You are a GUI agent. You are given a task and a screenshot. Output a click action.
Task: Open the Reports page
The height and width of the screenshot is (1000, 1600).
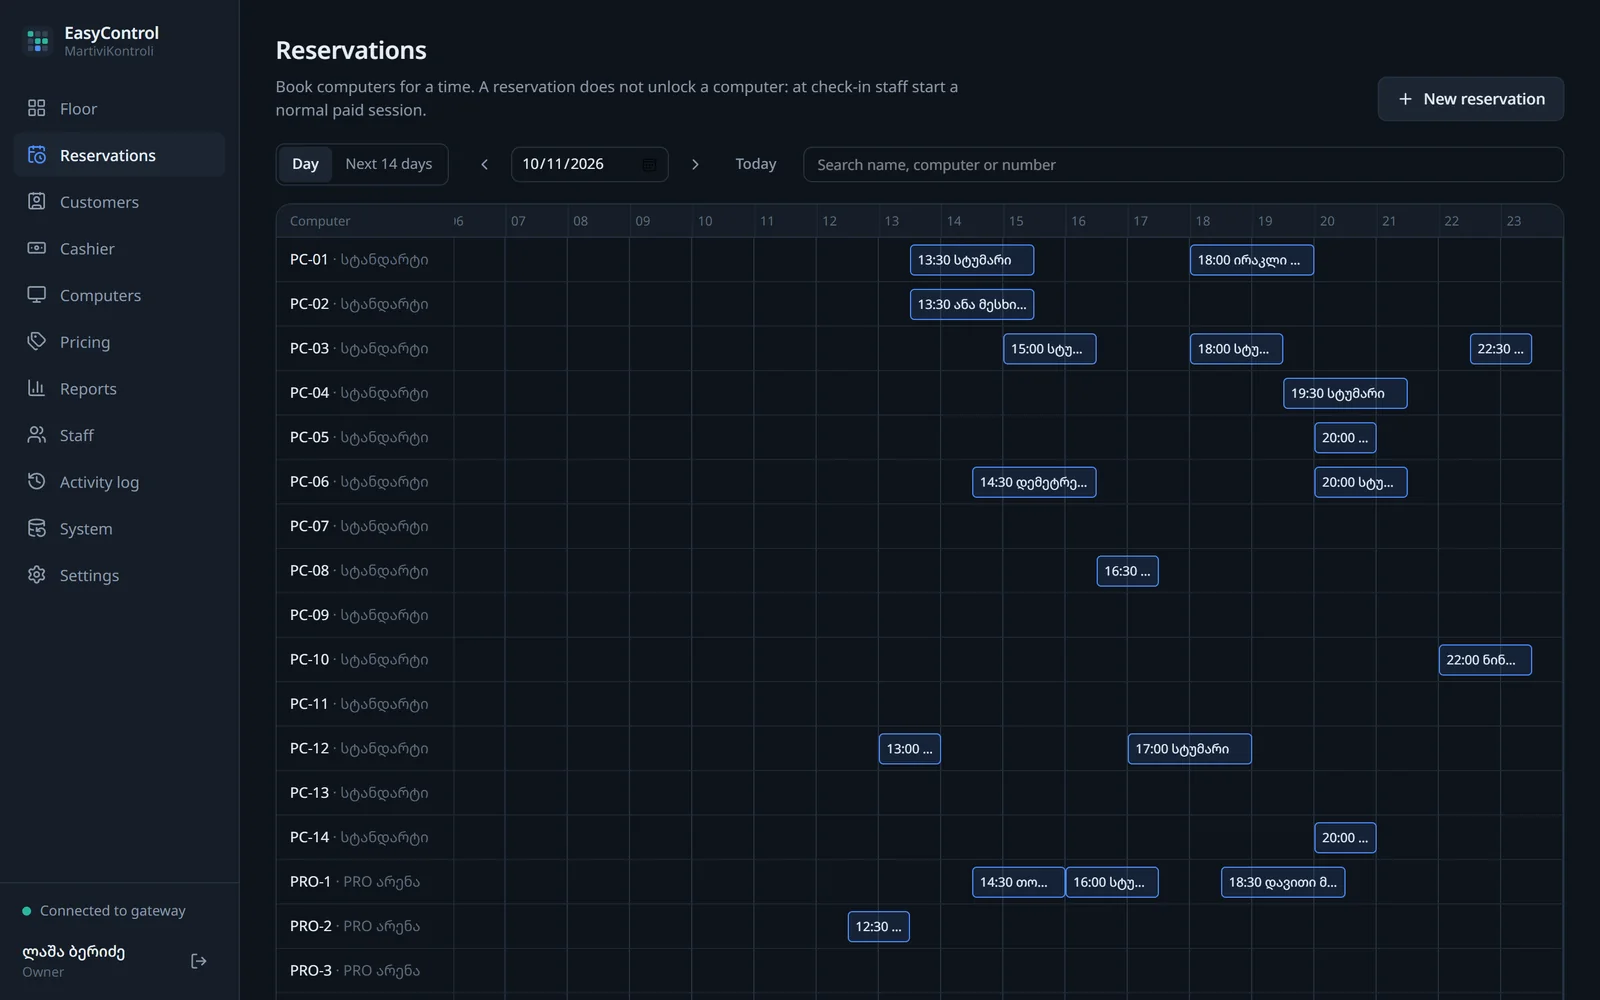[119, 388]
